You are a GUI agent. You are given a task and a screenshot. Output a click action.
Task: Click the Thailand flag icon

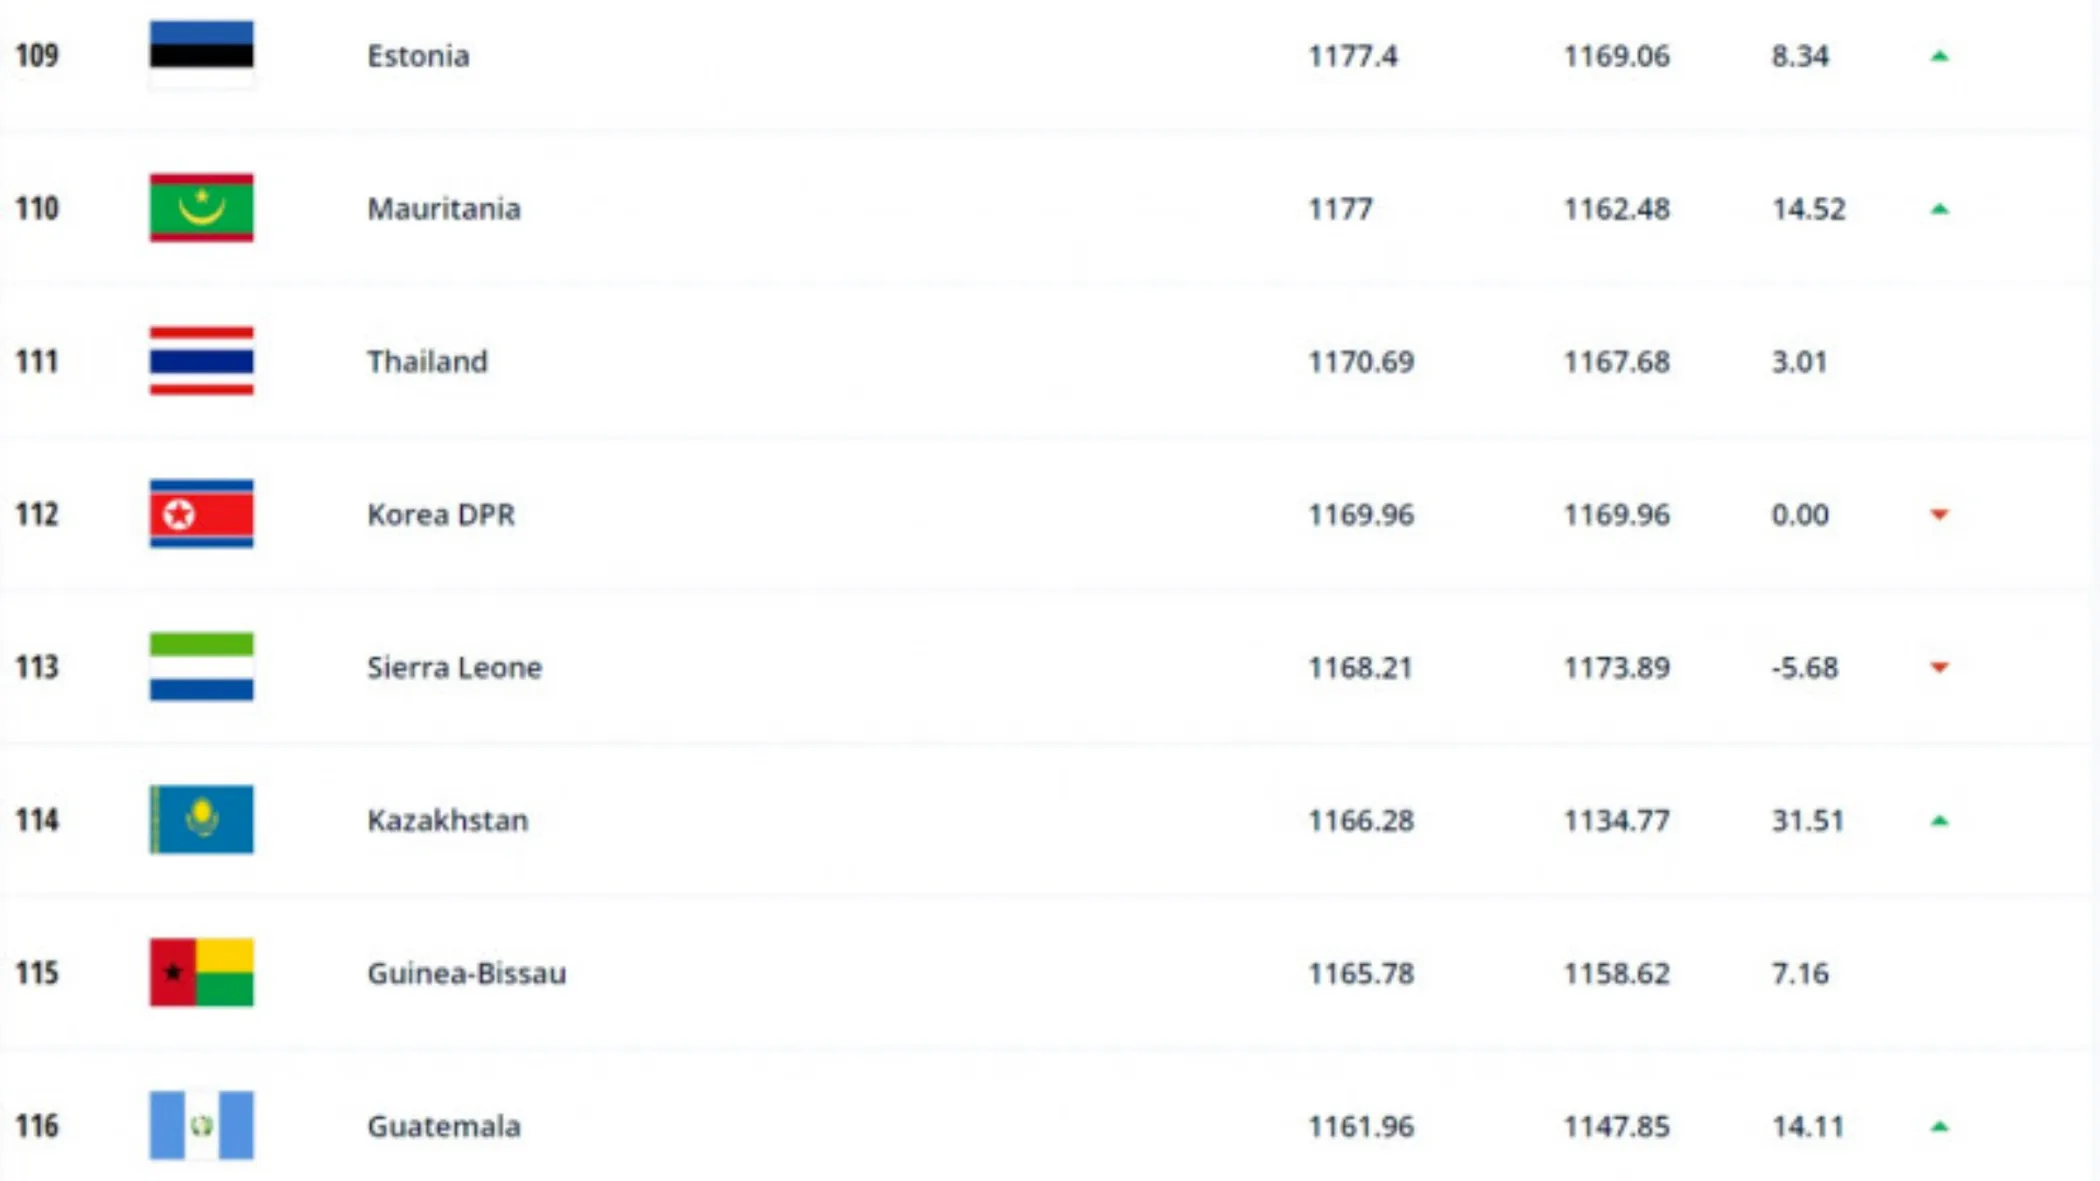[201, 361]
